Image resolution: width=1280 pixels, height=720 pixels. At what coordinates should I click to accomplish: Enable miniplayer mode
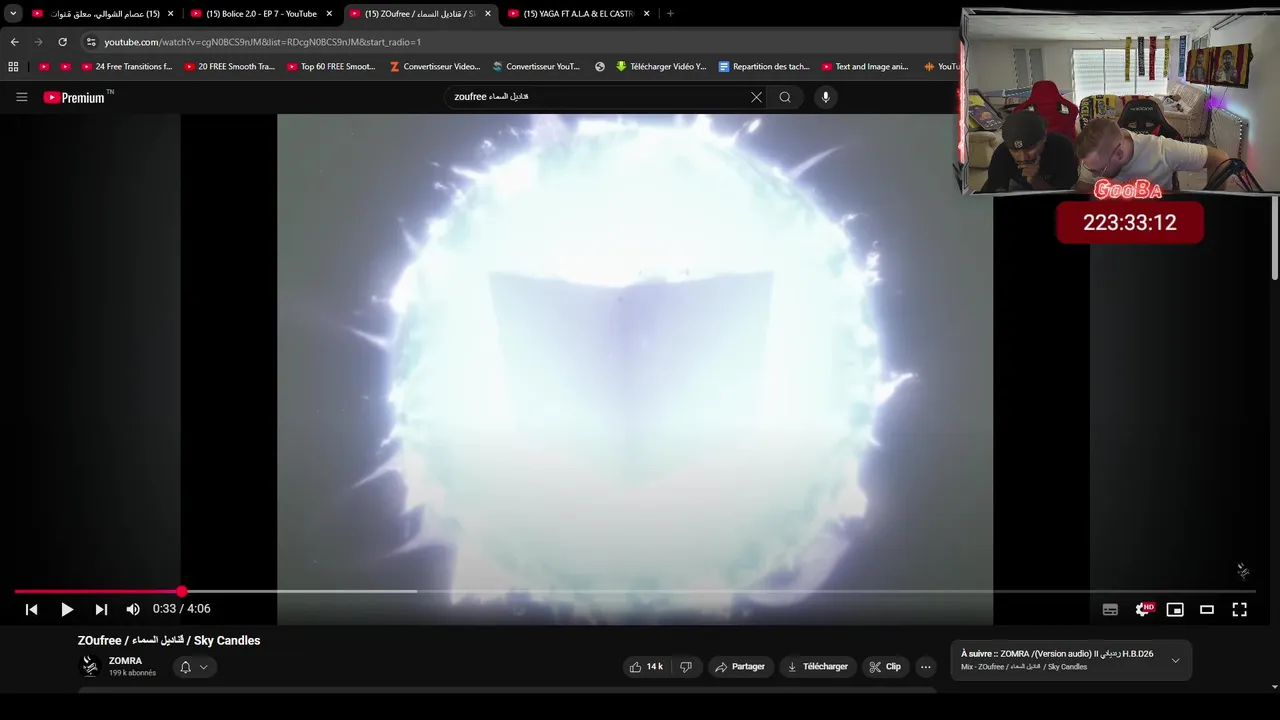[x=1175, y=609]
